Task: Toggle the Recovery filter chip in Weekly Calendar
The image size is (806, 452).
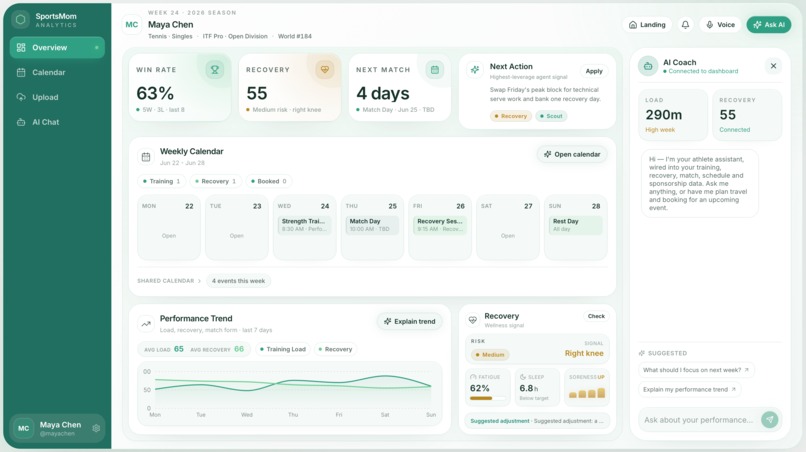Action: tap(215, 181)
